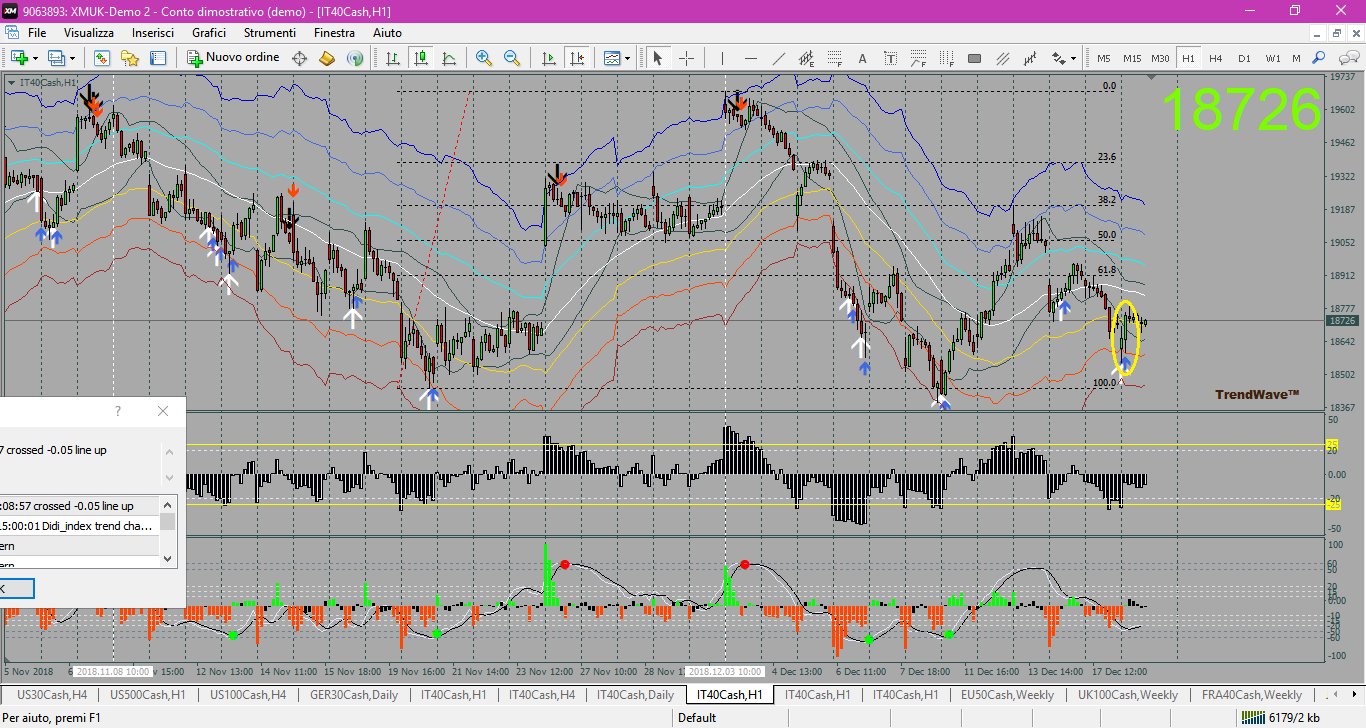The height and width of the screenshot is (728, 1366).
Task: Set timeframe to W1
Action: pos(1272,58)
